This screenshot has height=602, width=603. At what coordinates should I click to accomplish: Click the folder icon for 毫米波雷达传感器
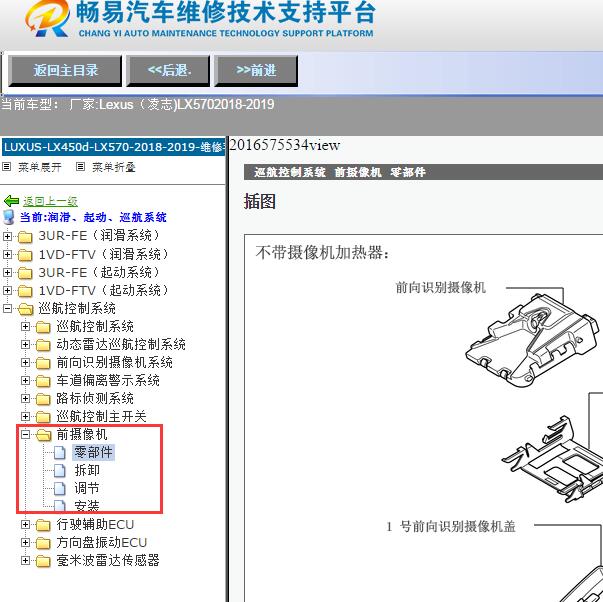click(x=43, y=561)
